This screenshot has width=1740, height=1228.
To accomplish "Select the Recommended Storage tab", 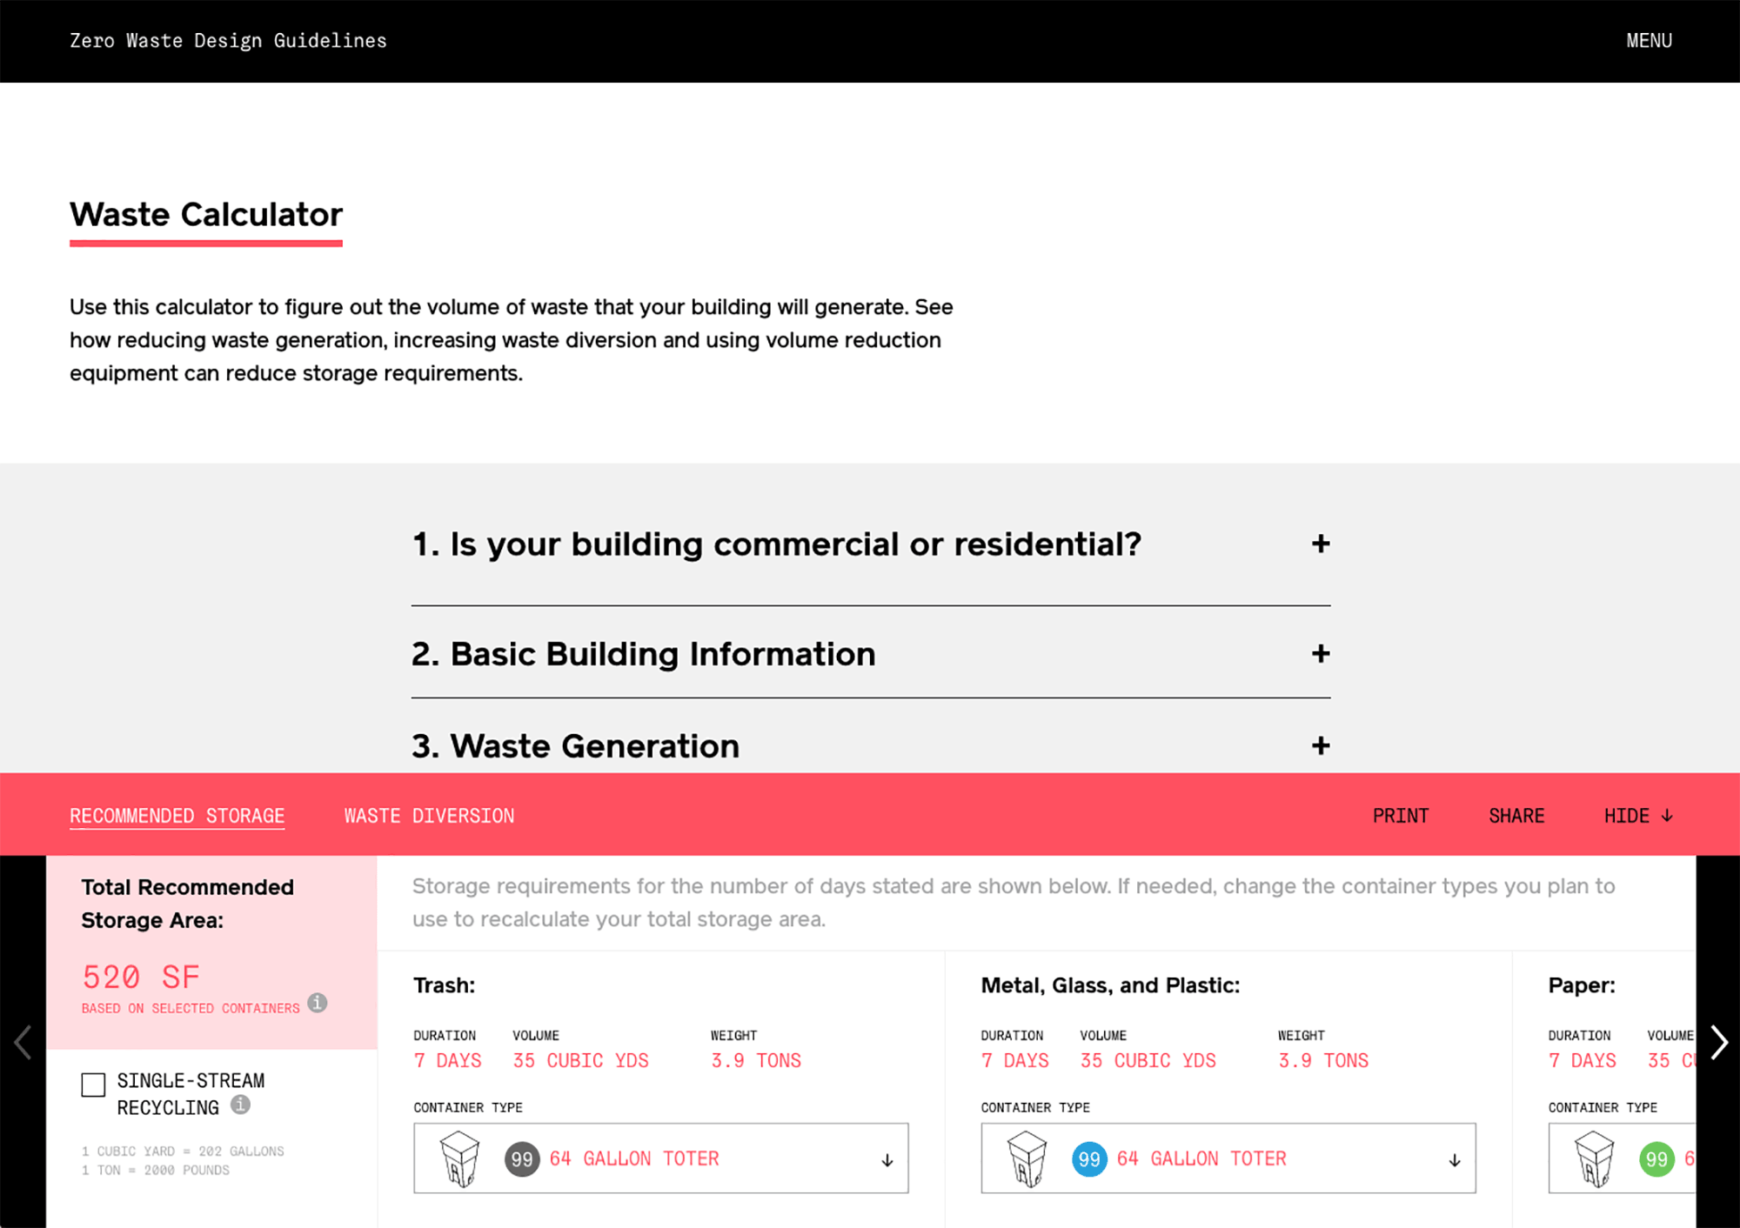I will [177, 816].
